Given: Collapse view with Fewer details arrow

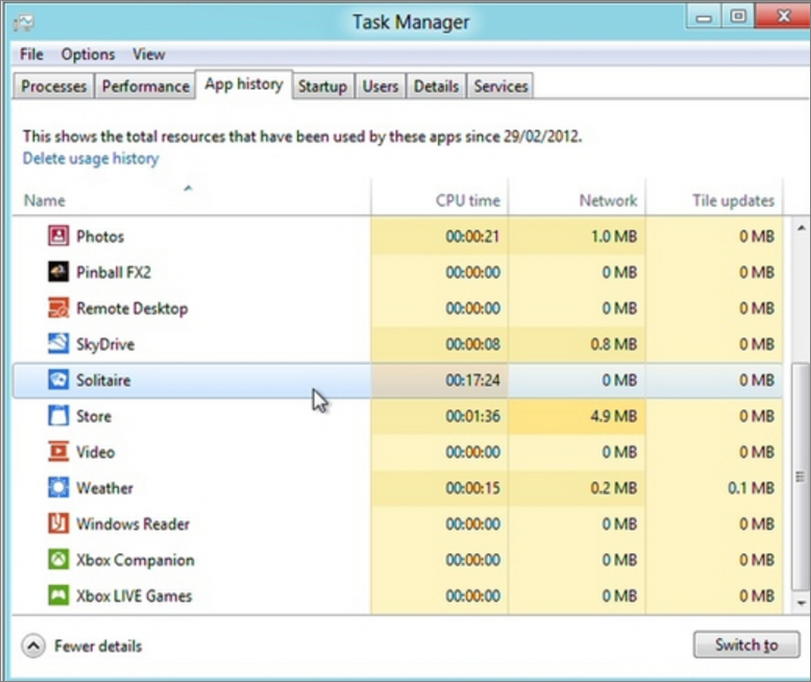Looking at the screenshot, I should click(x=33, y=646).
